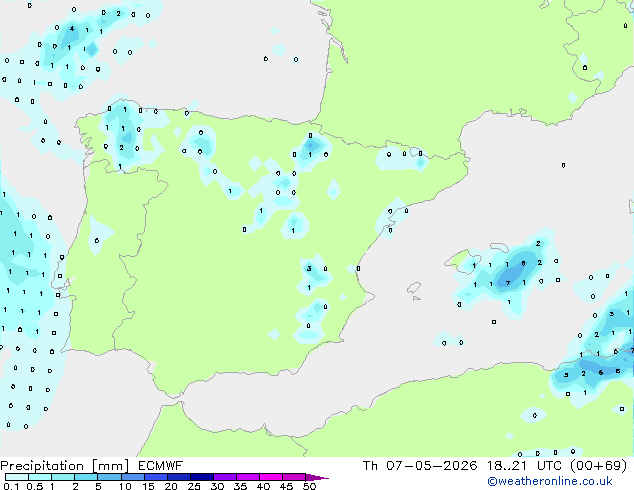Click the '4' value in the top-left rain area
This screenshot has height=490, width=634.
(x=72, y=28)
